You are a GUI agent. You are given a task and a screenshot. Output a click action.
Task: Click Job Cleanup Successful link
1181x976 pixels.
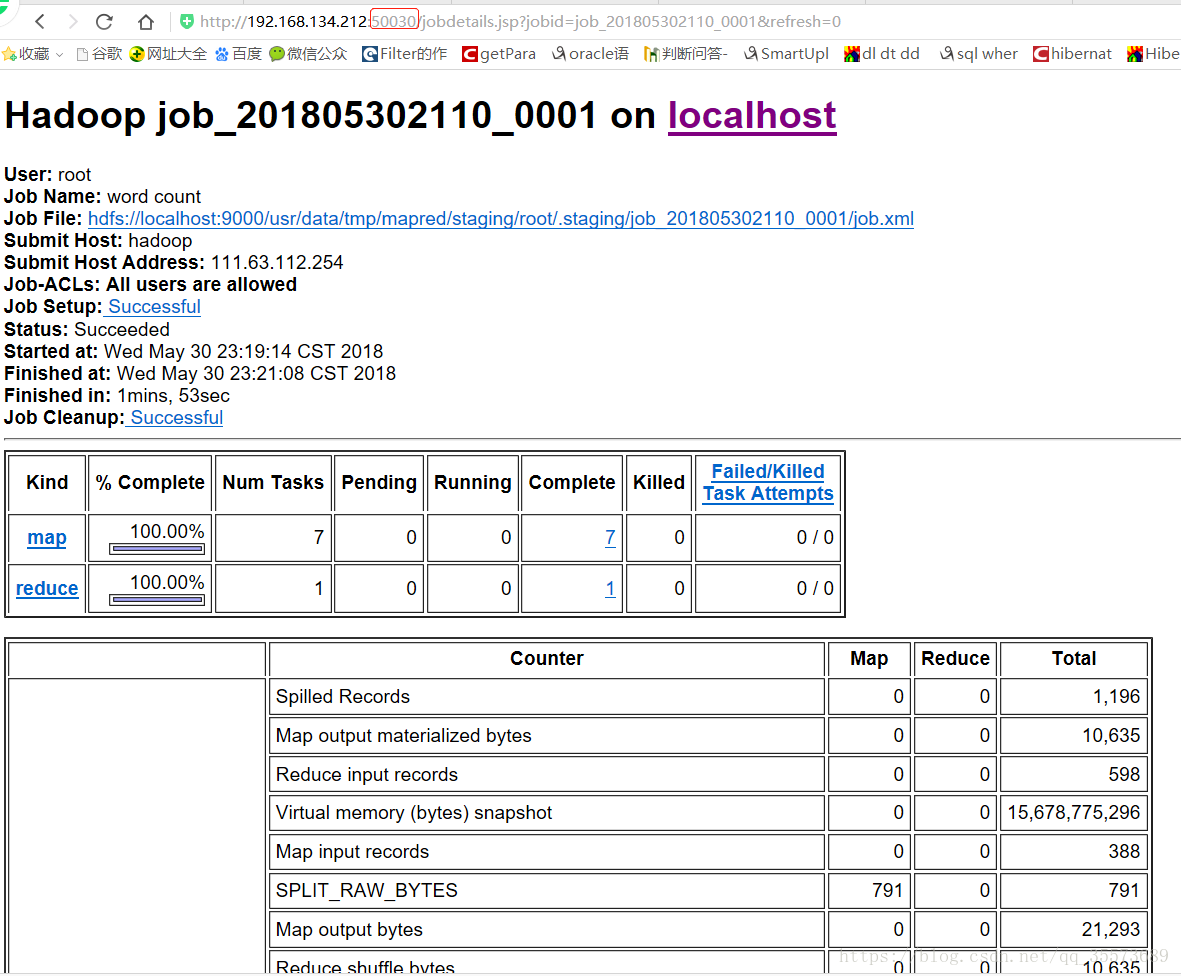tap(175, 418)
